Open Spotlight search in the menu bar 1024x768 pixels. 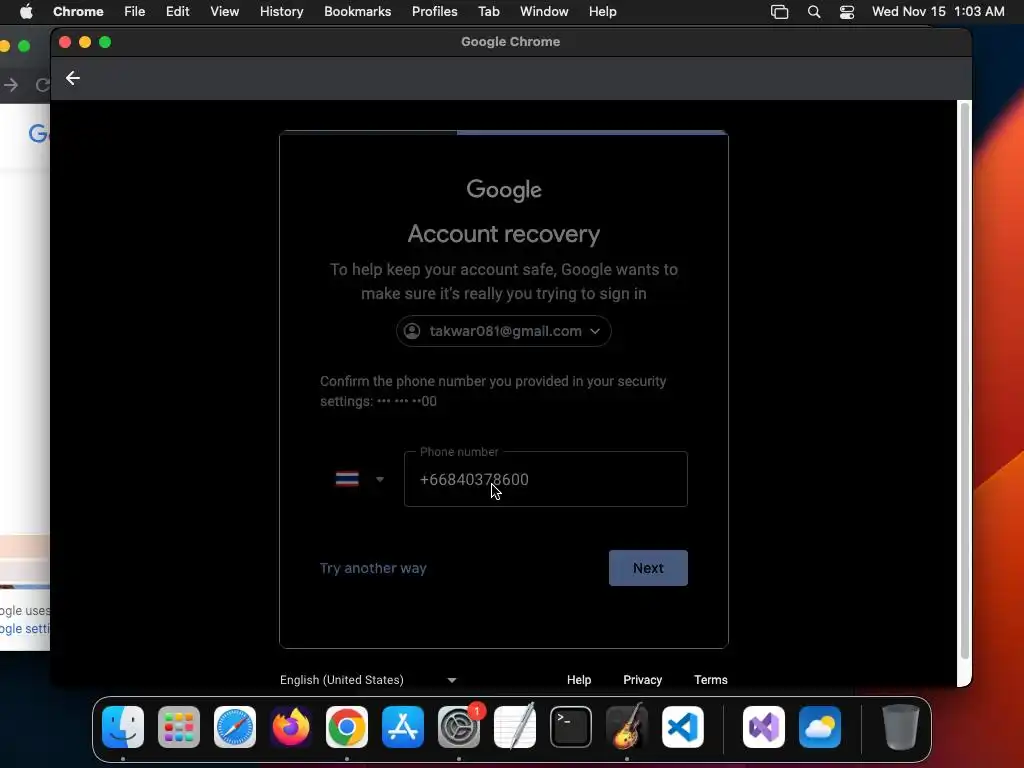coord(814,12)
